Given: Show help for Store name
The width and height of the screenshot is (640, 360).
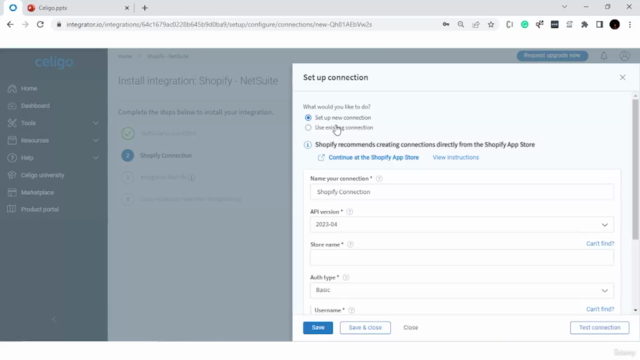Looking at the screenshot, I should point(350,244).
